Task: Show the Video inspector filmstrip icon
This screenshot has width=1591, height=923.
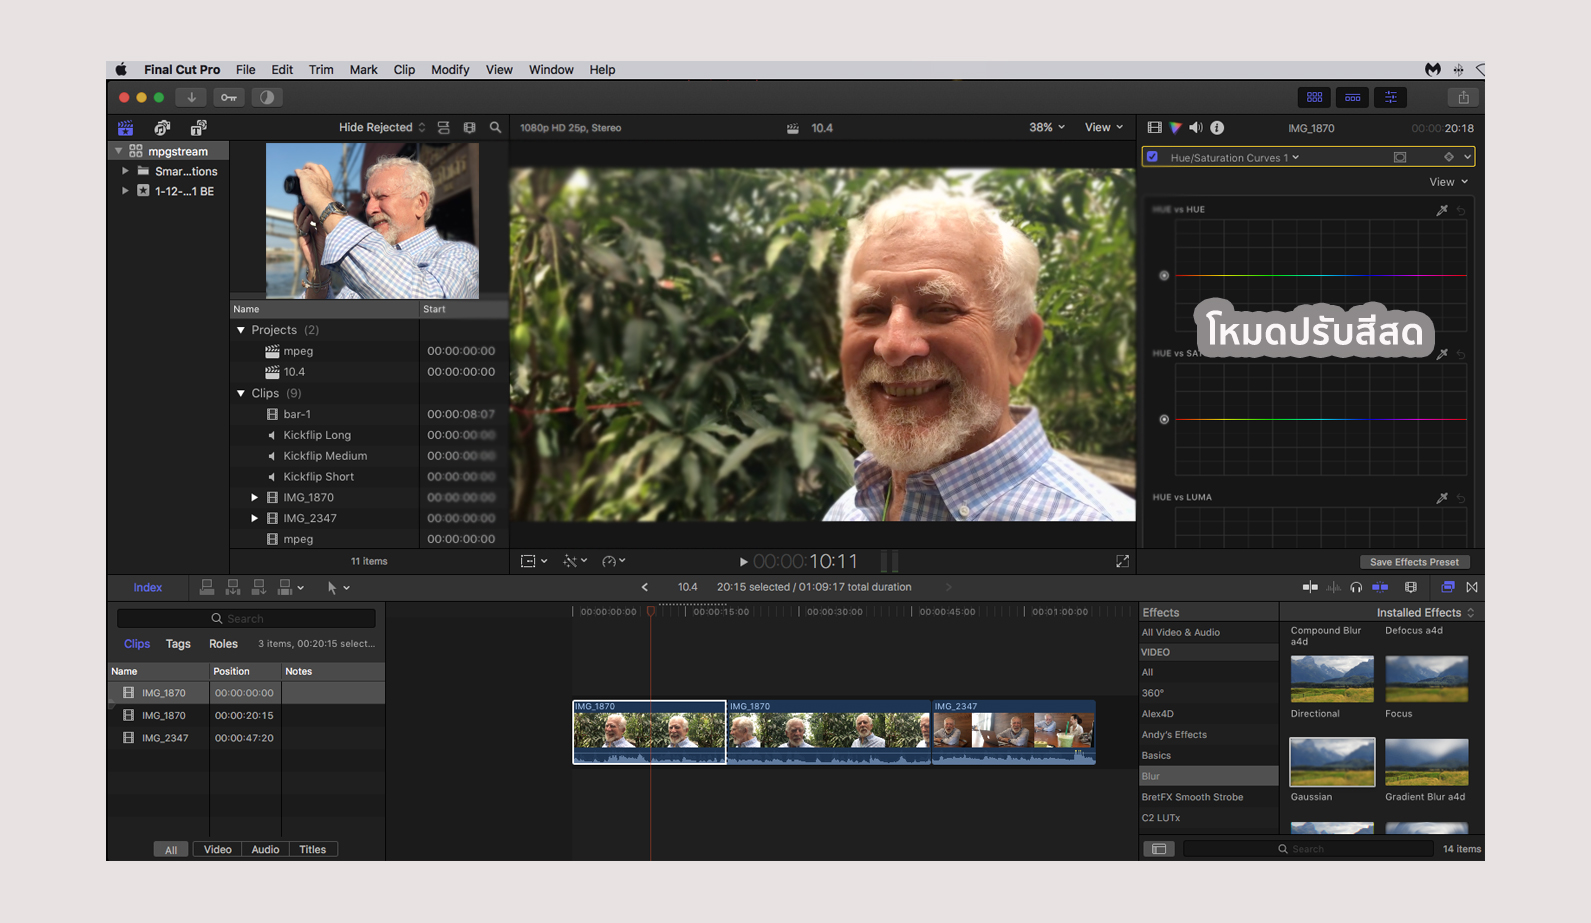Action: pyautogui.click(x=1155, y=128)
